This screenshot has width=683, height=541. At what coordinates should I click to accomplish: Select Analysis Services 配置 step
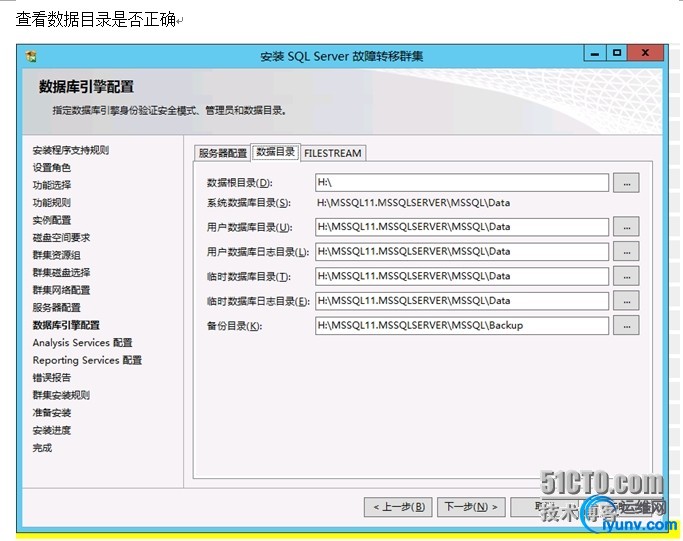[x=82, y=342]
